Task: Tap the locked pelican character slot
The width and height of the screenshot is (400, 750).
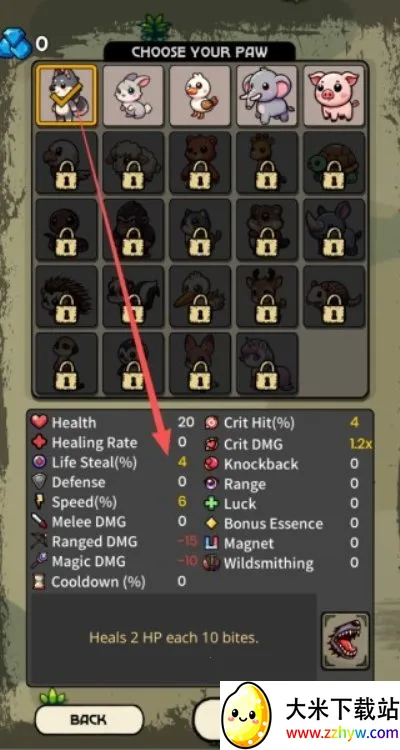Action: point(200,297)
